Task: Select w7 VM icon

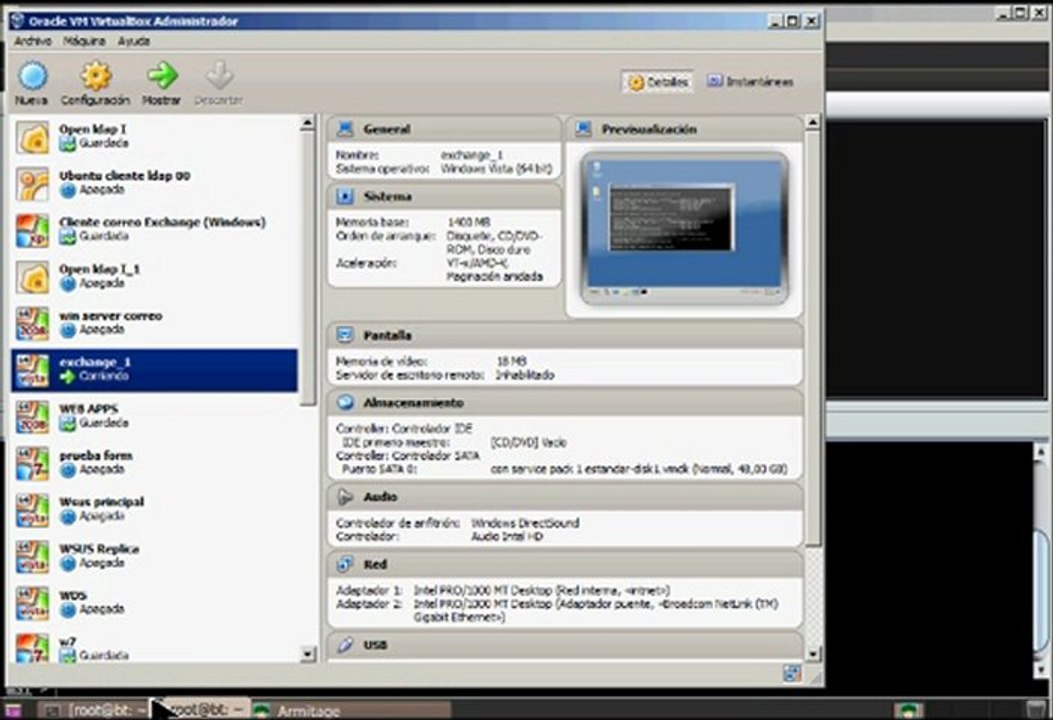Action: tap(32, 647)
